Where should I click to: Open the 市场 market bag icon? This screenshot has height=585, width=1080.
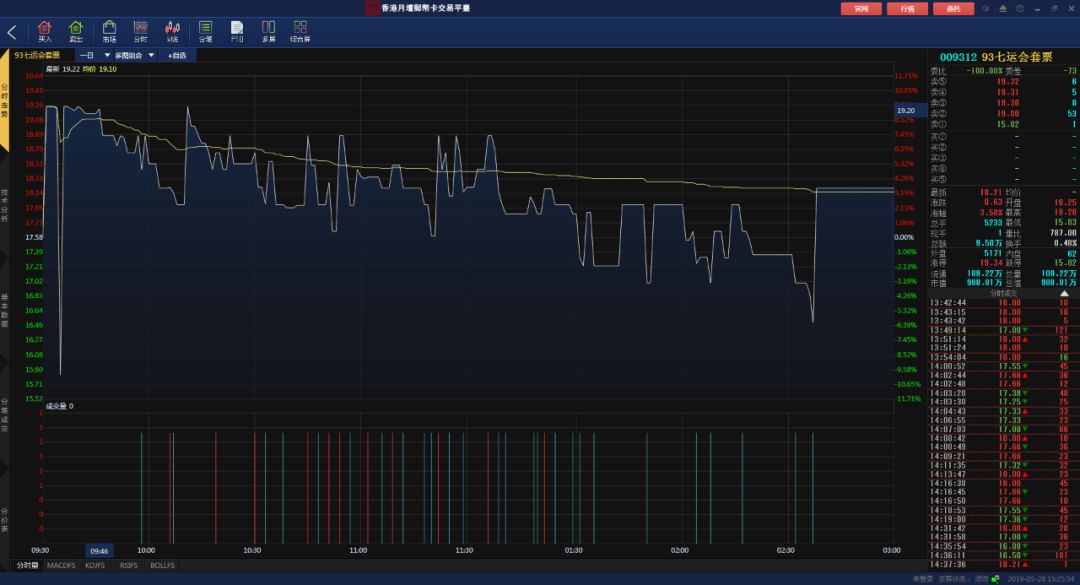pyautogui.click(x=109, y=31)
